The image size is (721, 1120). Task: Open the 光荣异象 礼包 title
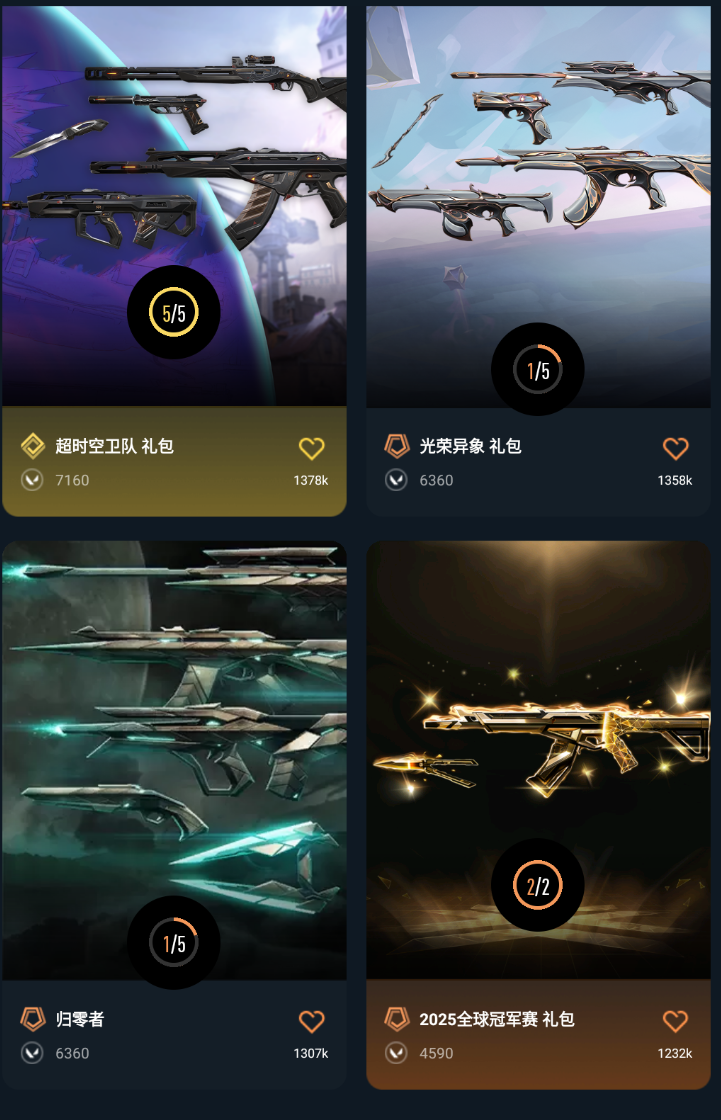[x=470, y=446]
